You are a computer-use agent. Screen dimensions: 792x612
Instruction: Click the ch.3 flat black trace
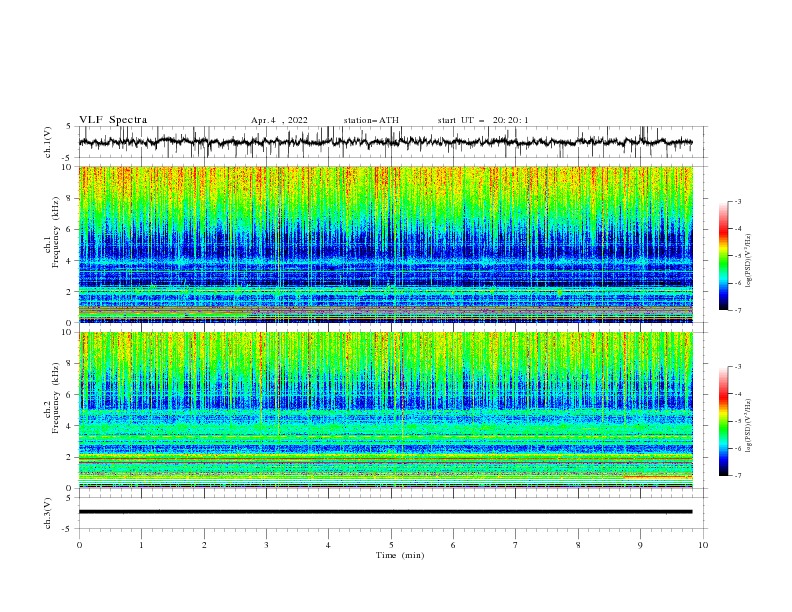point(385,512)
